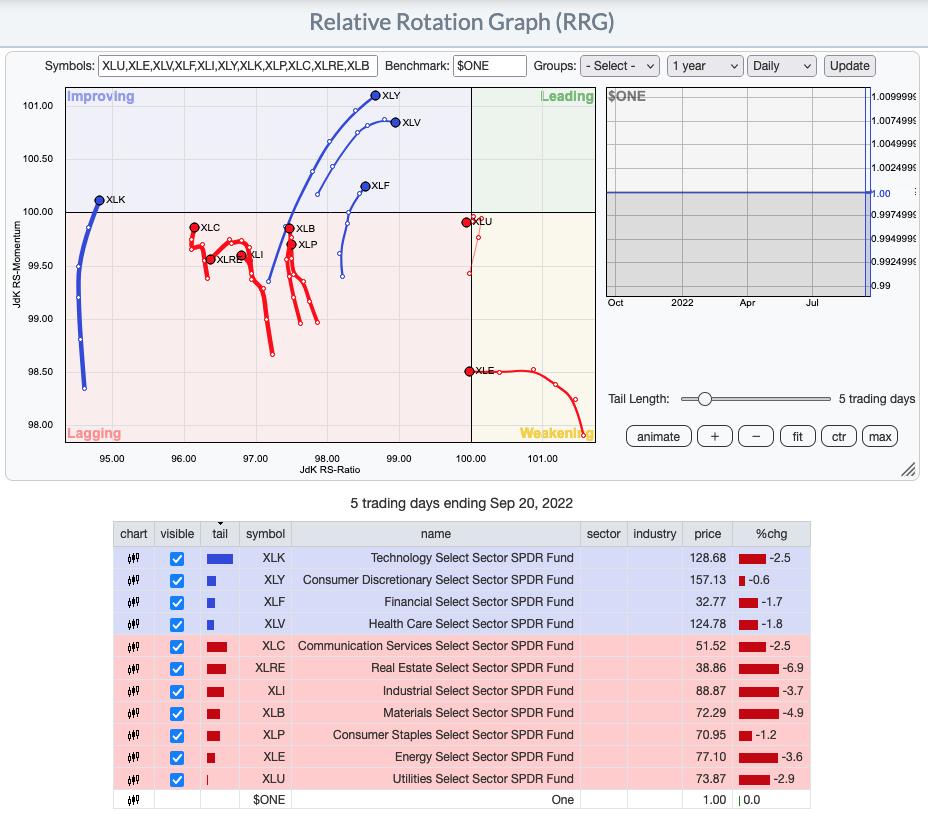Click the XLK tail color bar
This screenshot has width=928, height=814.
pos(220,558)
